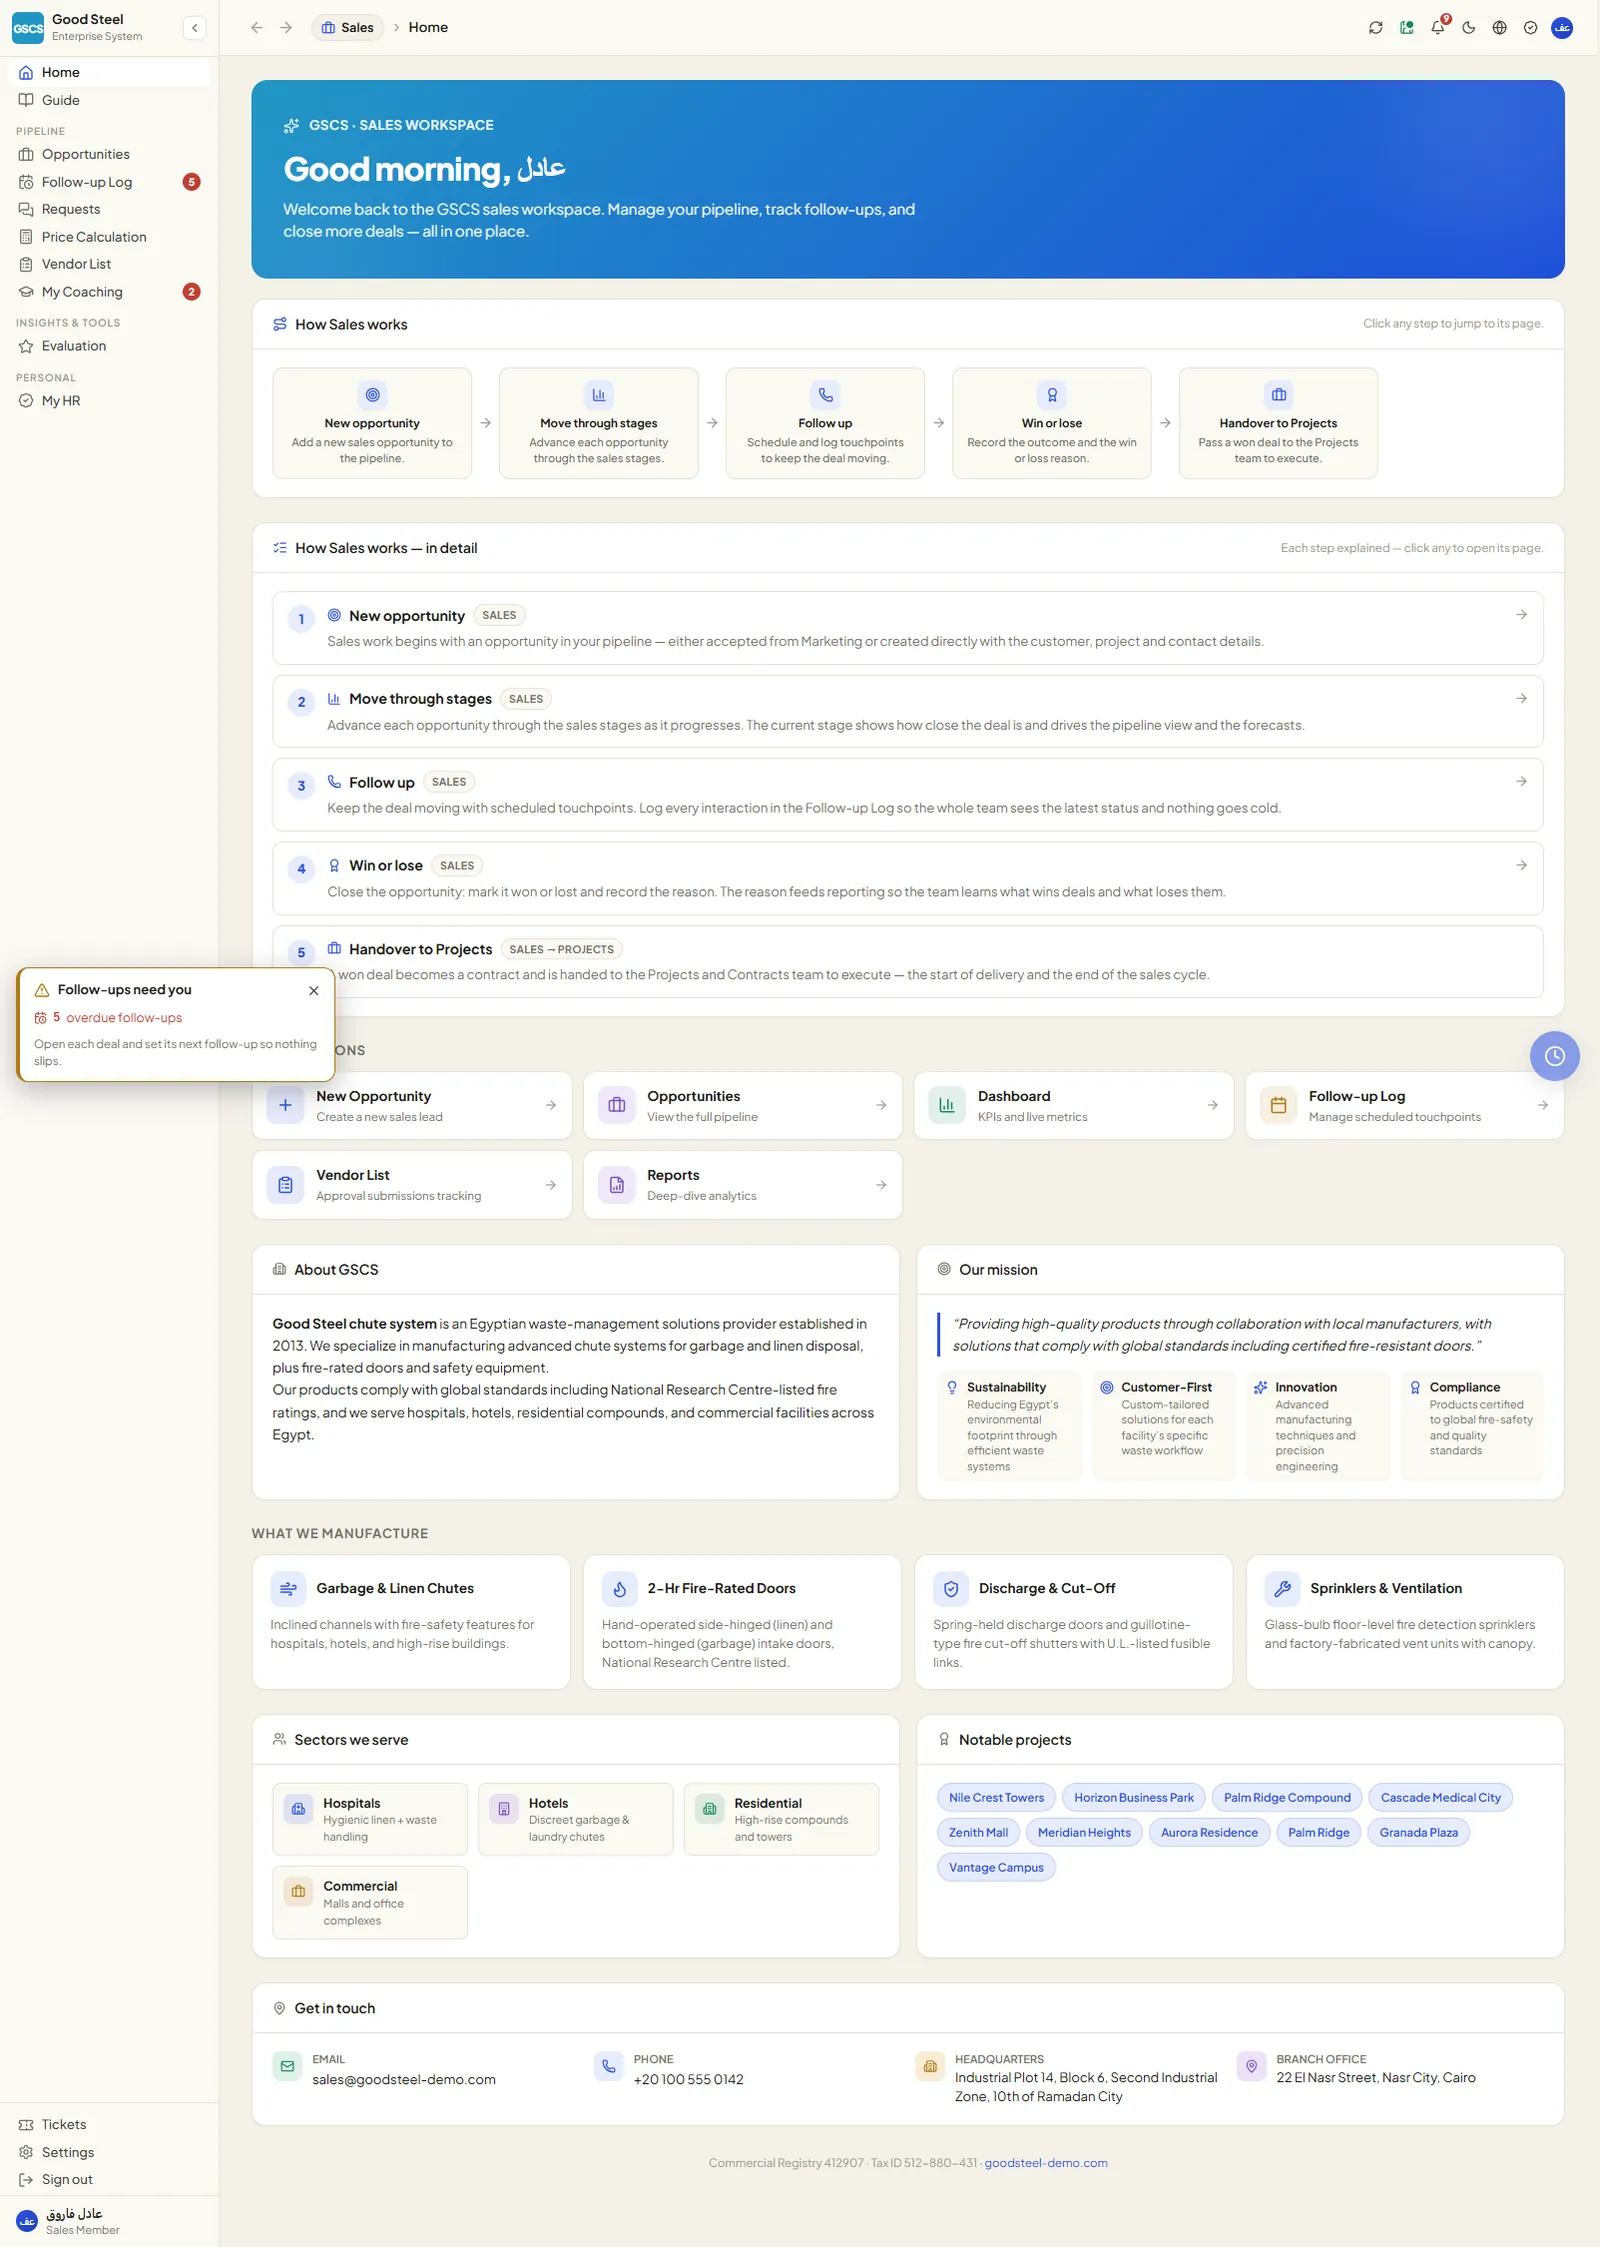Click the Follow-up Log calendar icon card
This screenshot has width=1600, height=2247.
coord(1278,1105)
